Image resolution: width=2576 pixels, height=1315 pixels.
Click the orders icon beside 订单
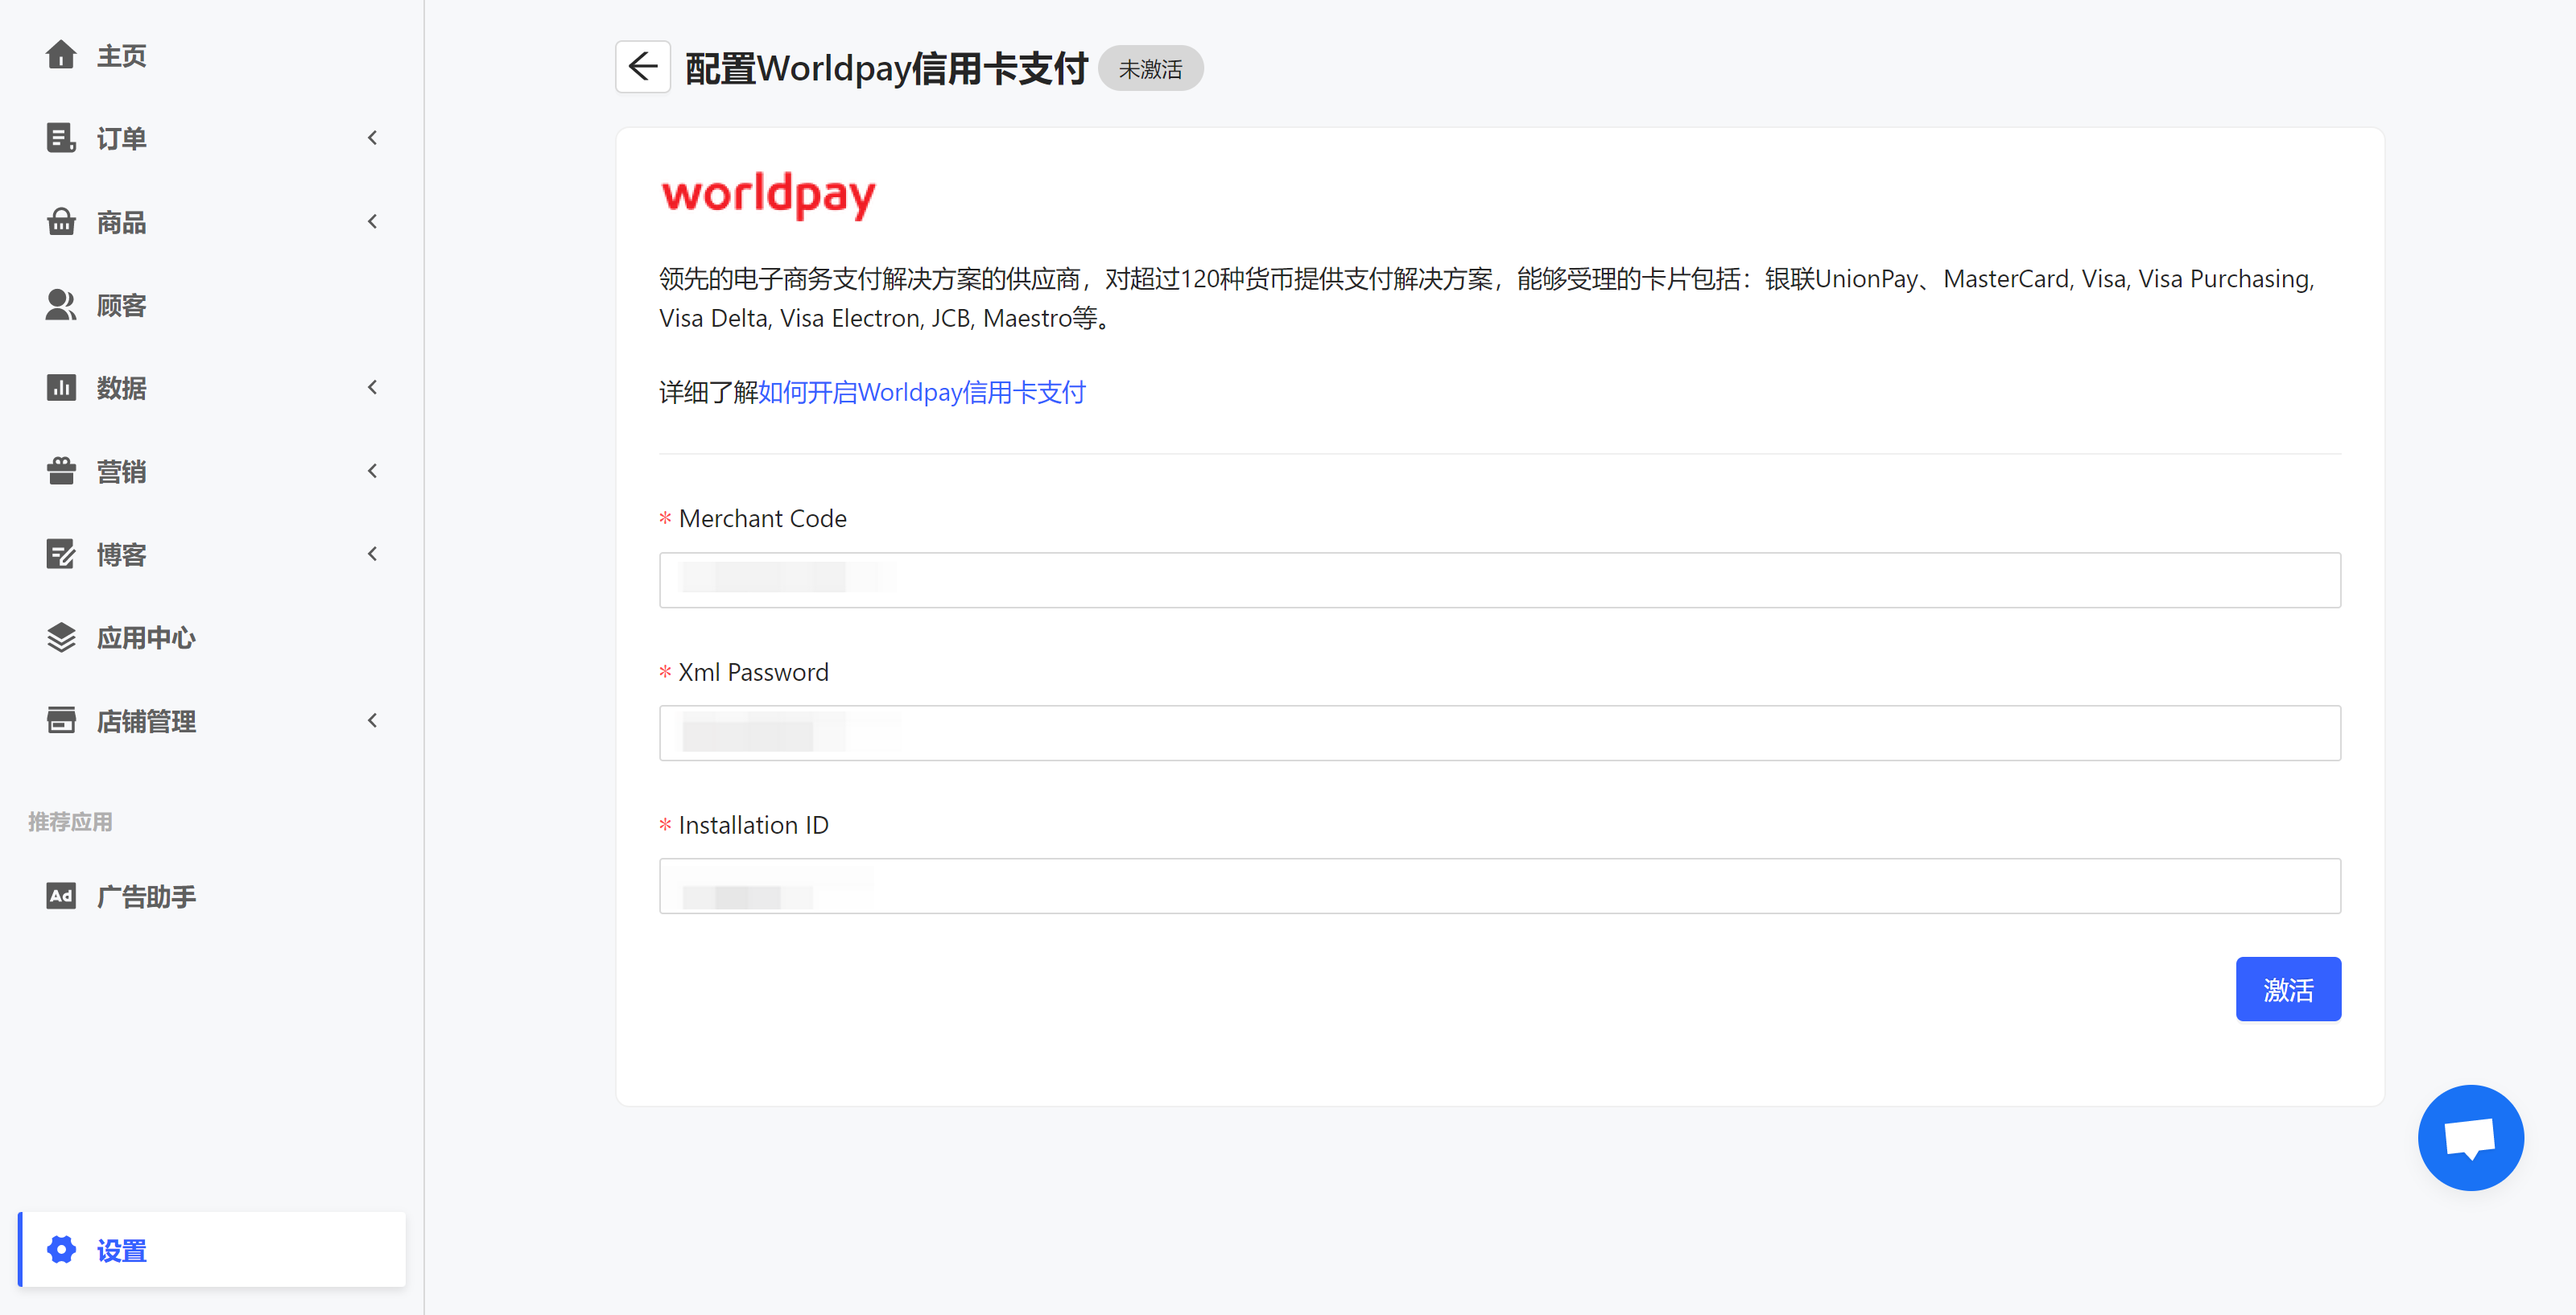tap(61, 138)
